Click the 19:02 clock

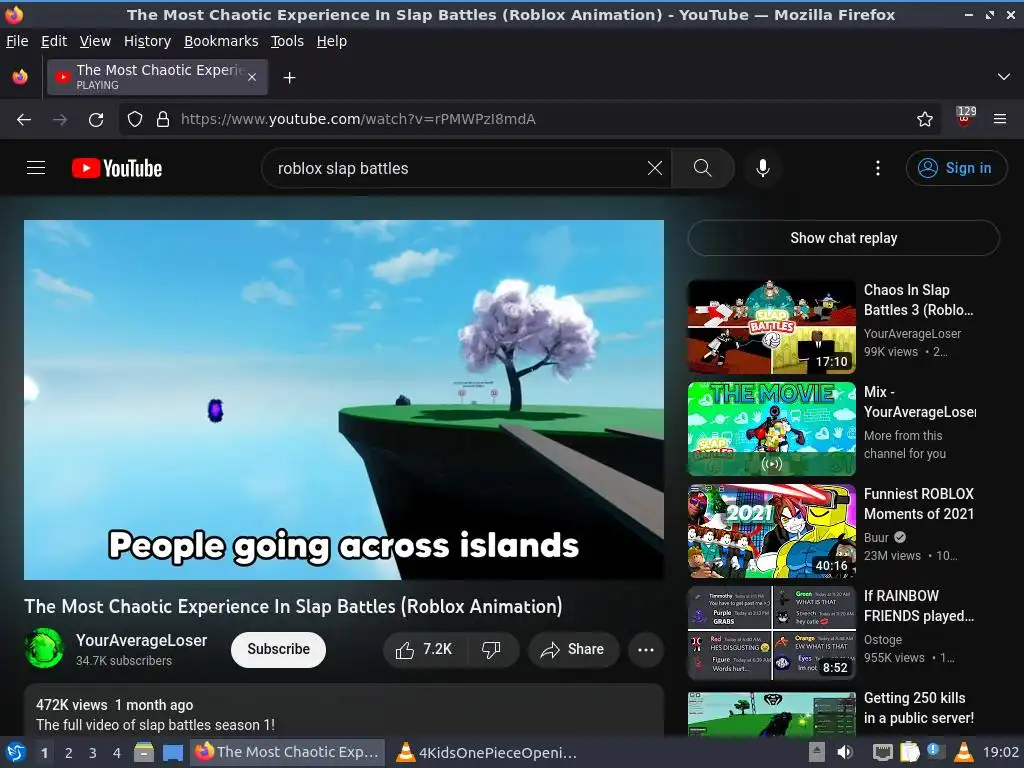point(1000,753)
